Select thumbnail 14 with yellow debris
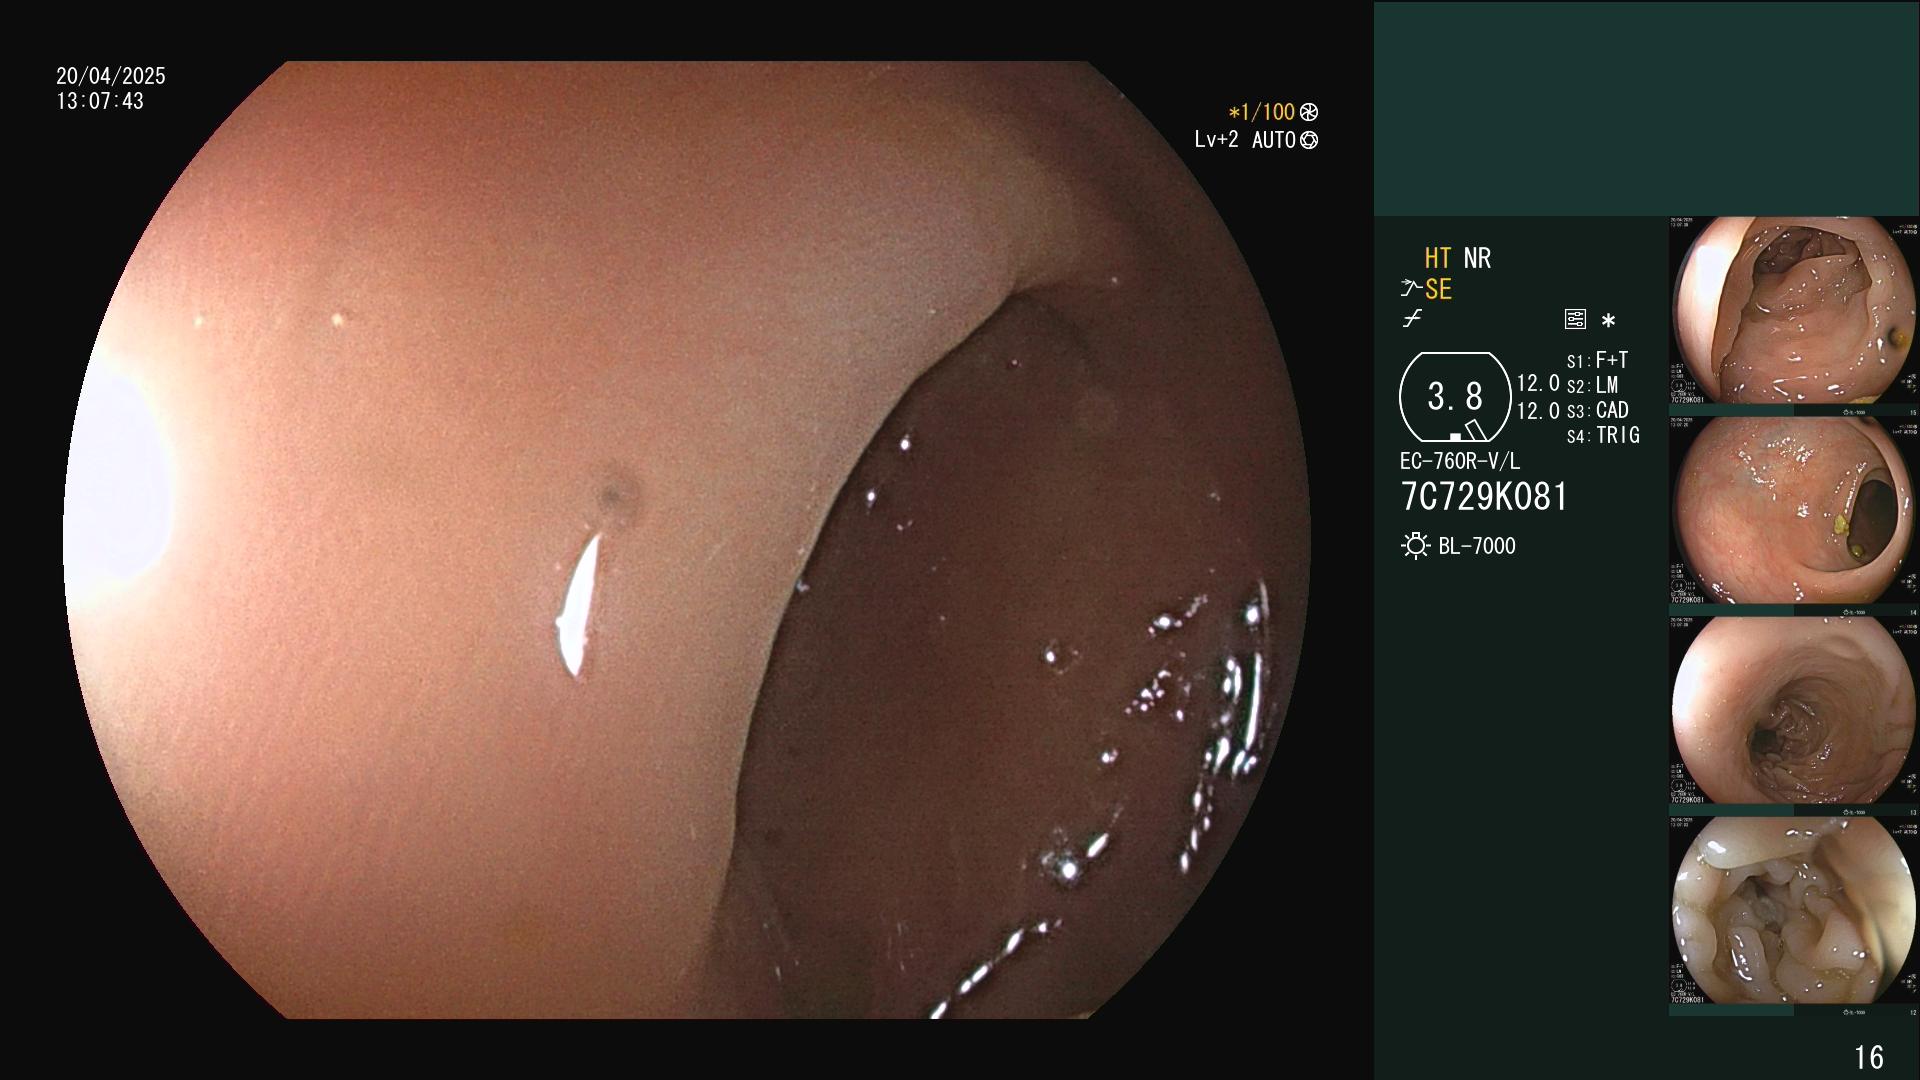1920x1080 pixels. (1794, 511)
